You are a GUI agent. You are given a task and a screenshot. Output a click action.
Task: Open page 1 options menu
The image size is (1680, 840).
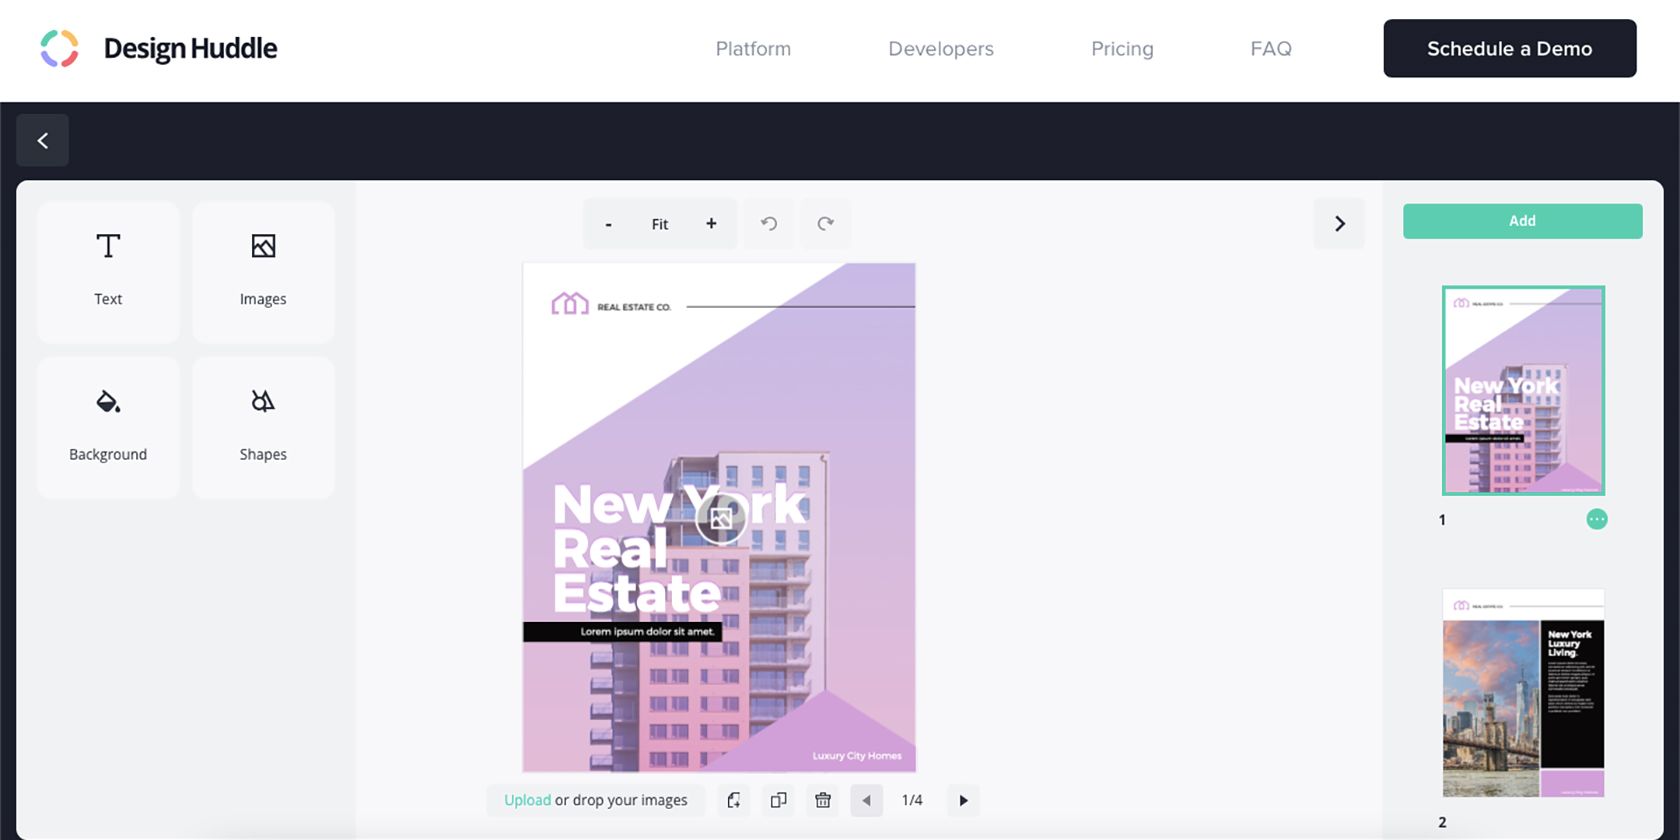coord(1596,519)
